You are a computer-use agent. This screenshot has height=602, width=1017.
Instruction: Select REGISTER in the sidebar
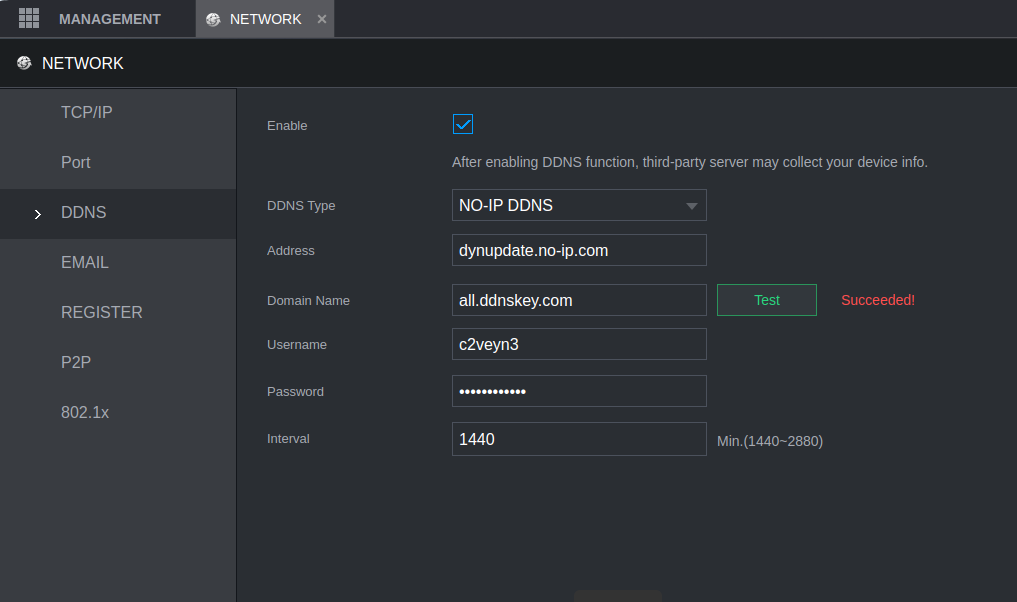tap(102, 312)
